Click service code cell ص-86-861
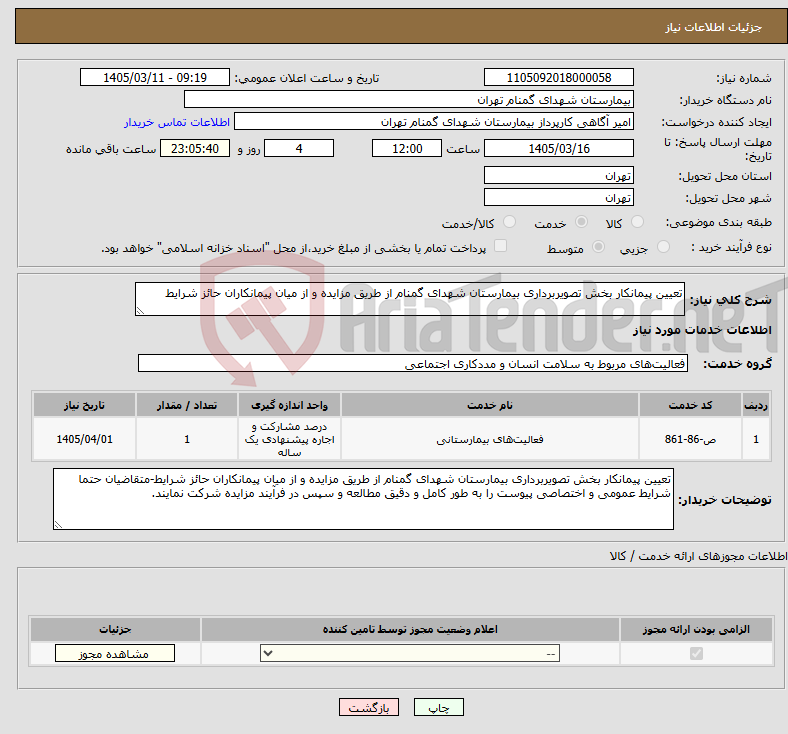 click(690, 439)
